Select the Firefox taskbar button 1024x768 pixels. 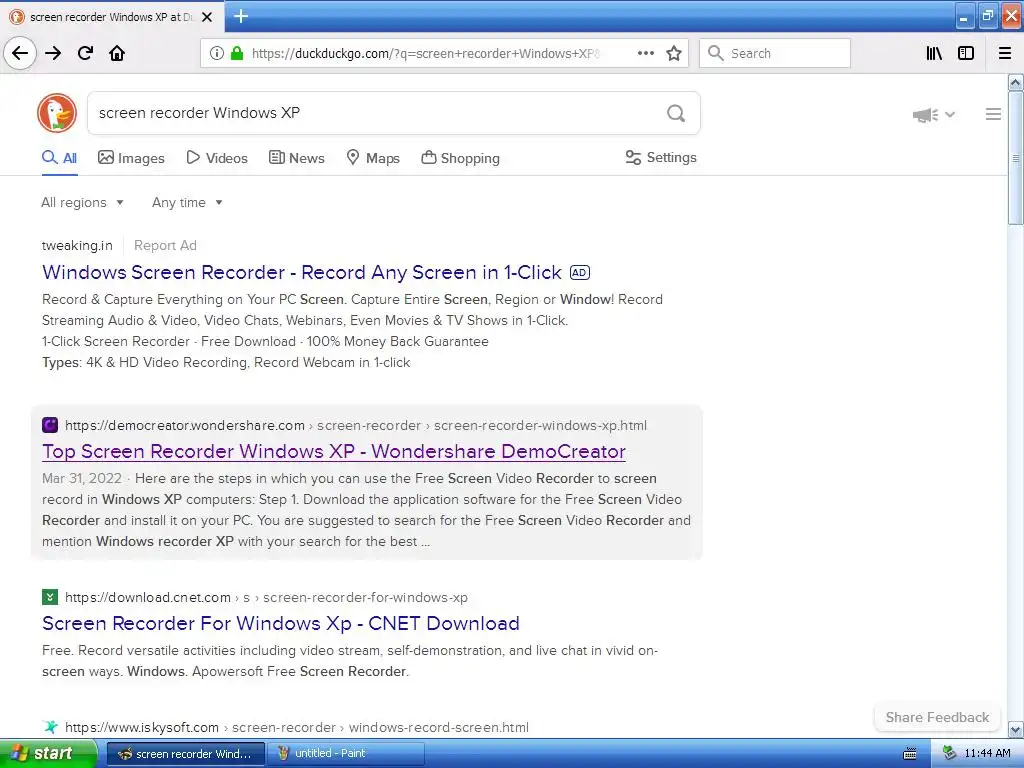click(186, 754)
